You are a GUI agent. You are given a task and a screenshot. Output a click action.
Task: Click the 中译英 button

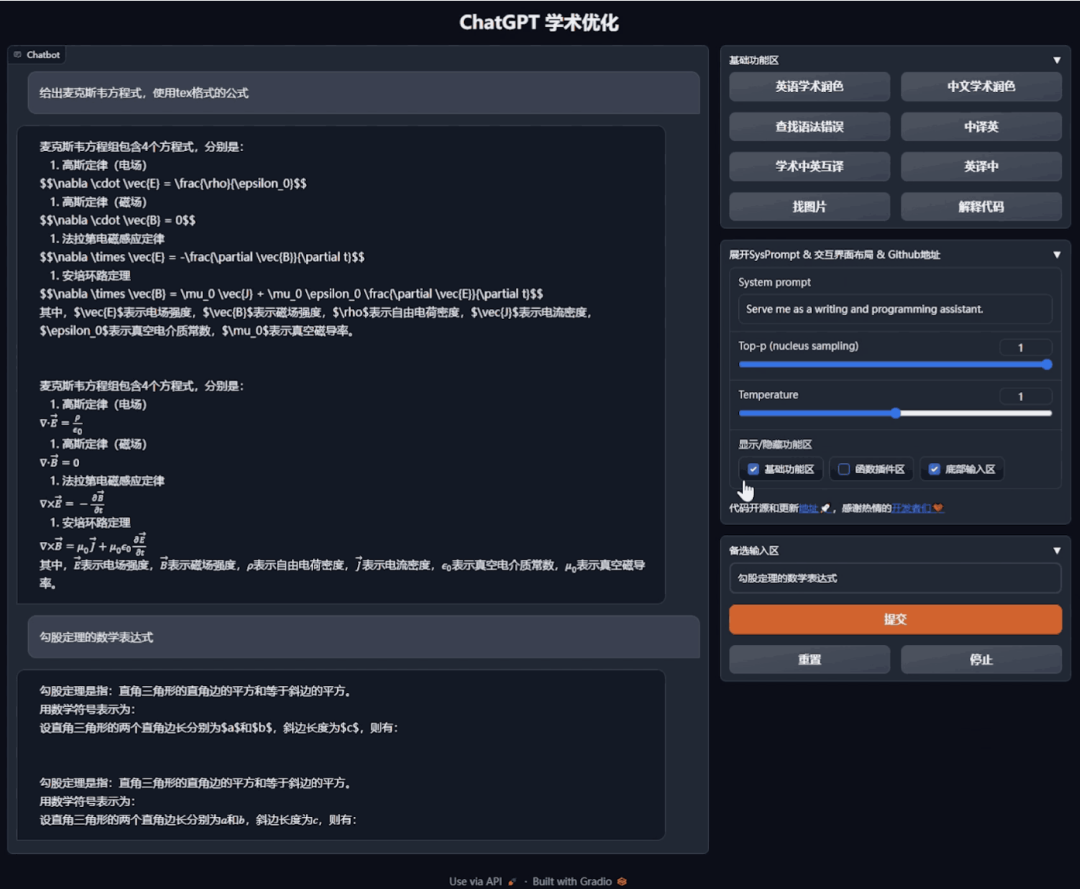coord(981,127)
